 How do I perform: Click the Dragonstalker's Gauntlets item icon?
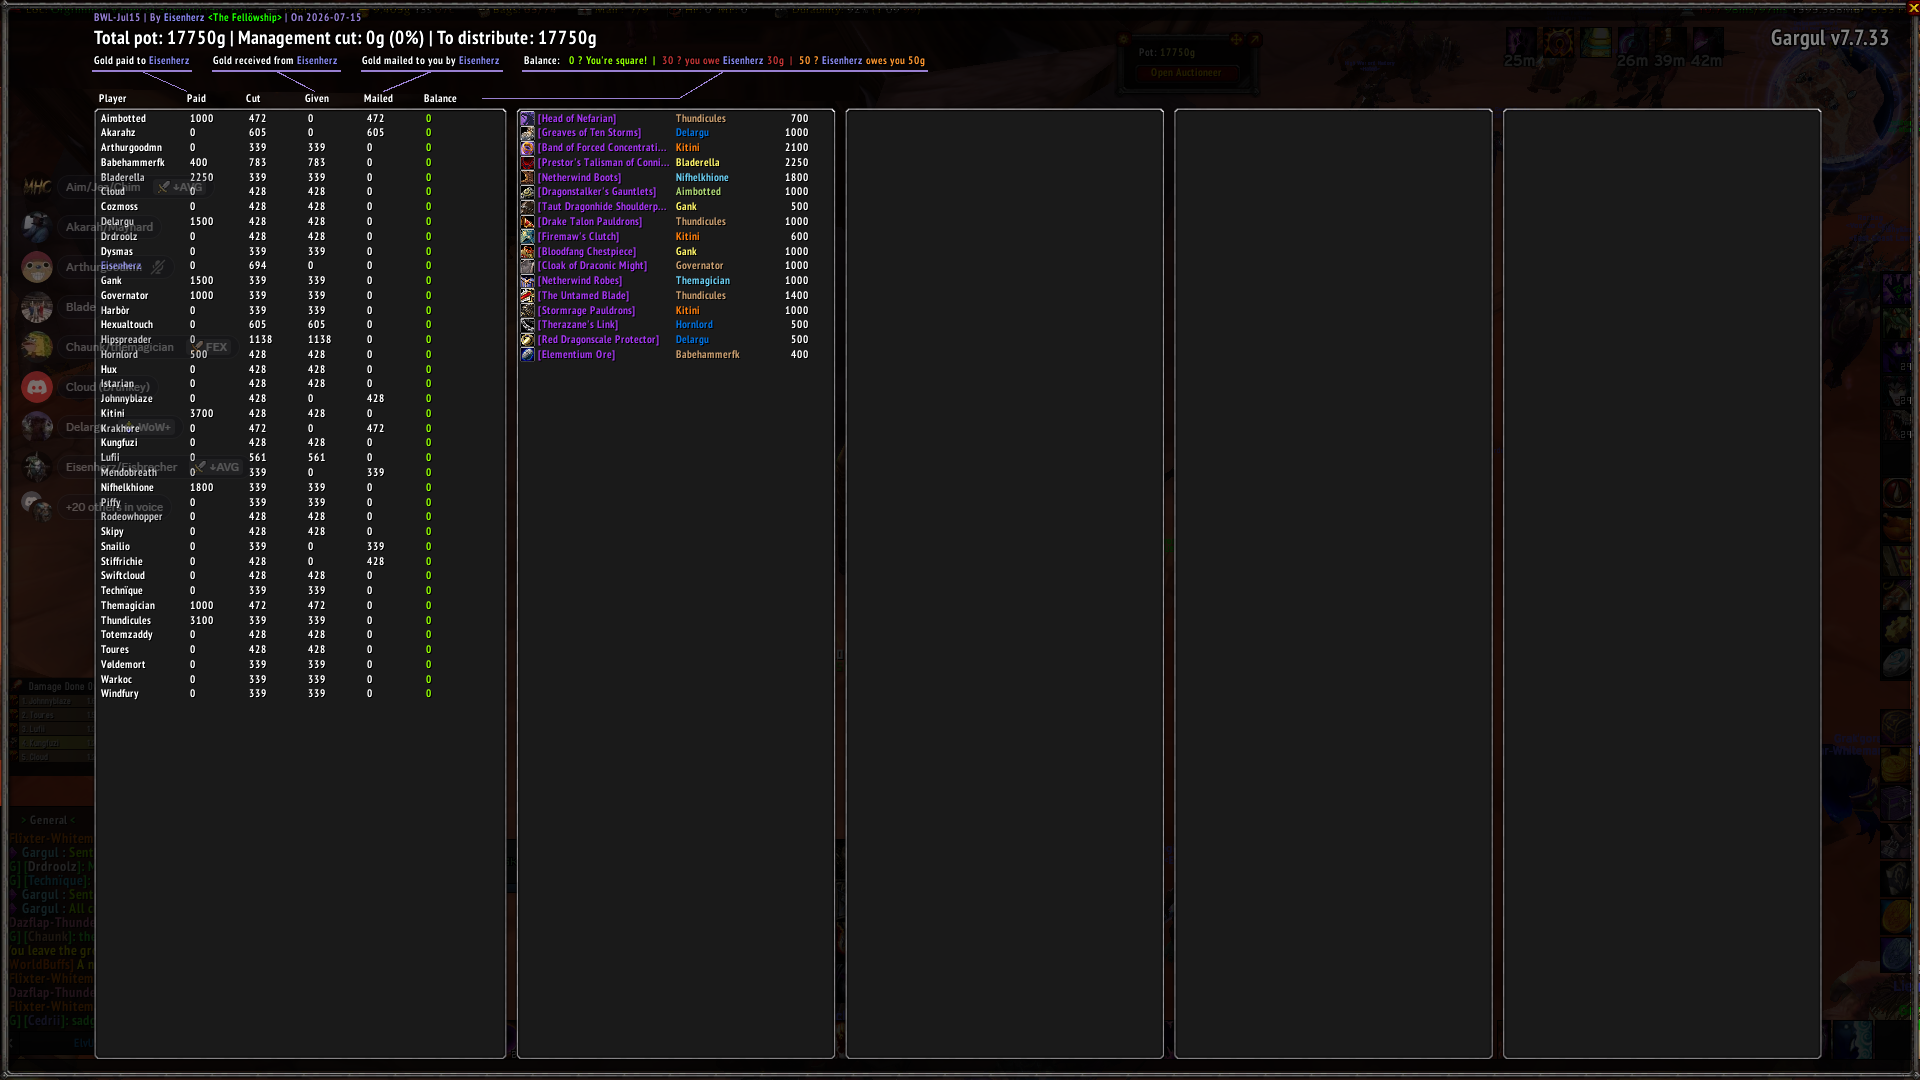tap(527, 192)
